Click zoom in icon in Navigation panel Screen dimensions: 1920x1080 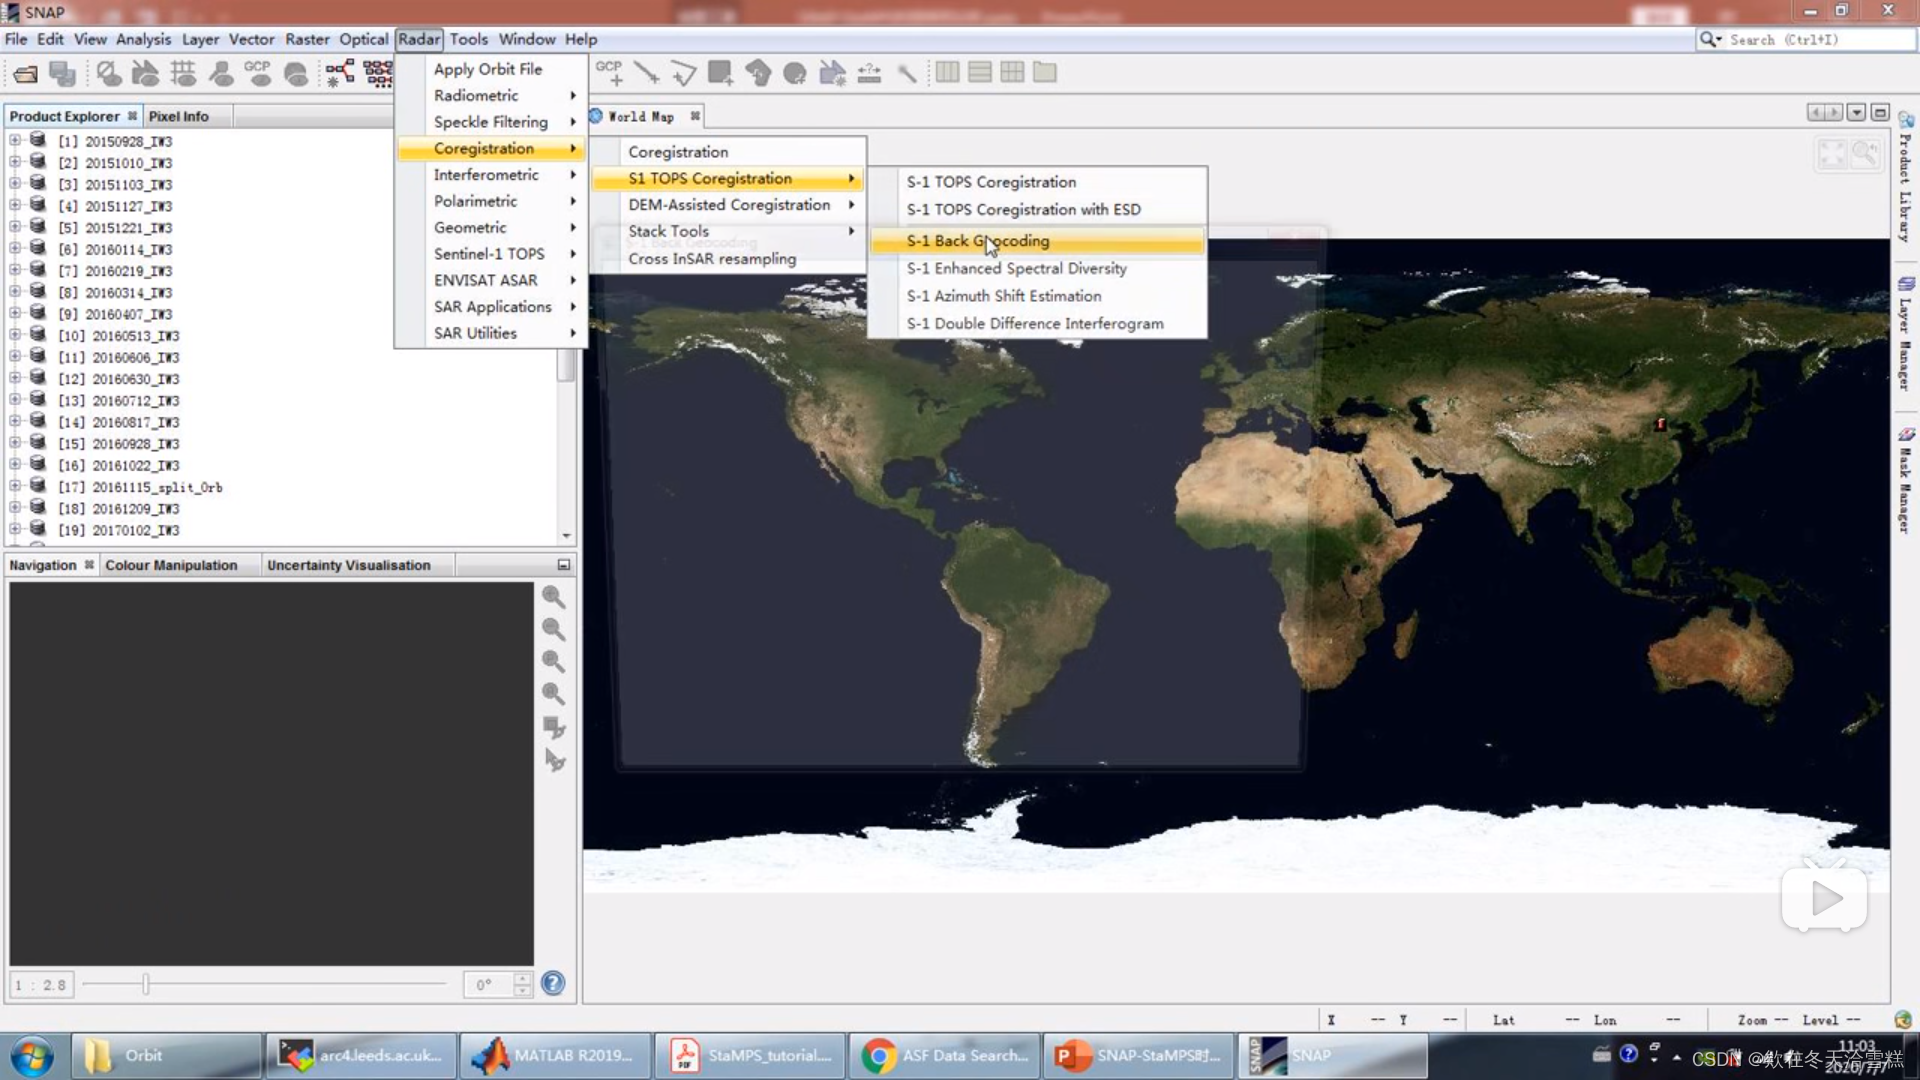[x=553, y=597]
